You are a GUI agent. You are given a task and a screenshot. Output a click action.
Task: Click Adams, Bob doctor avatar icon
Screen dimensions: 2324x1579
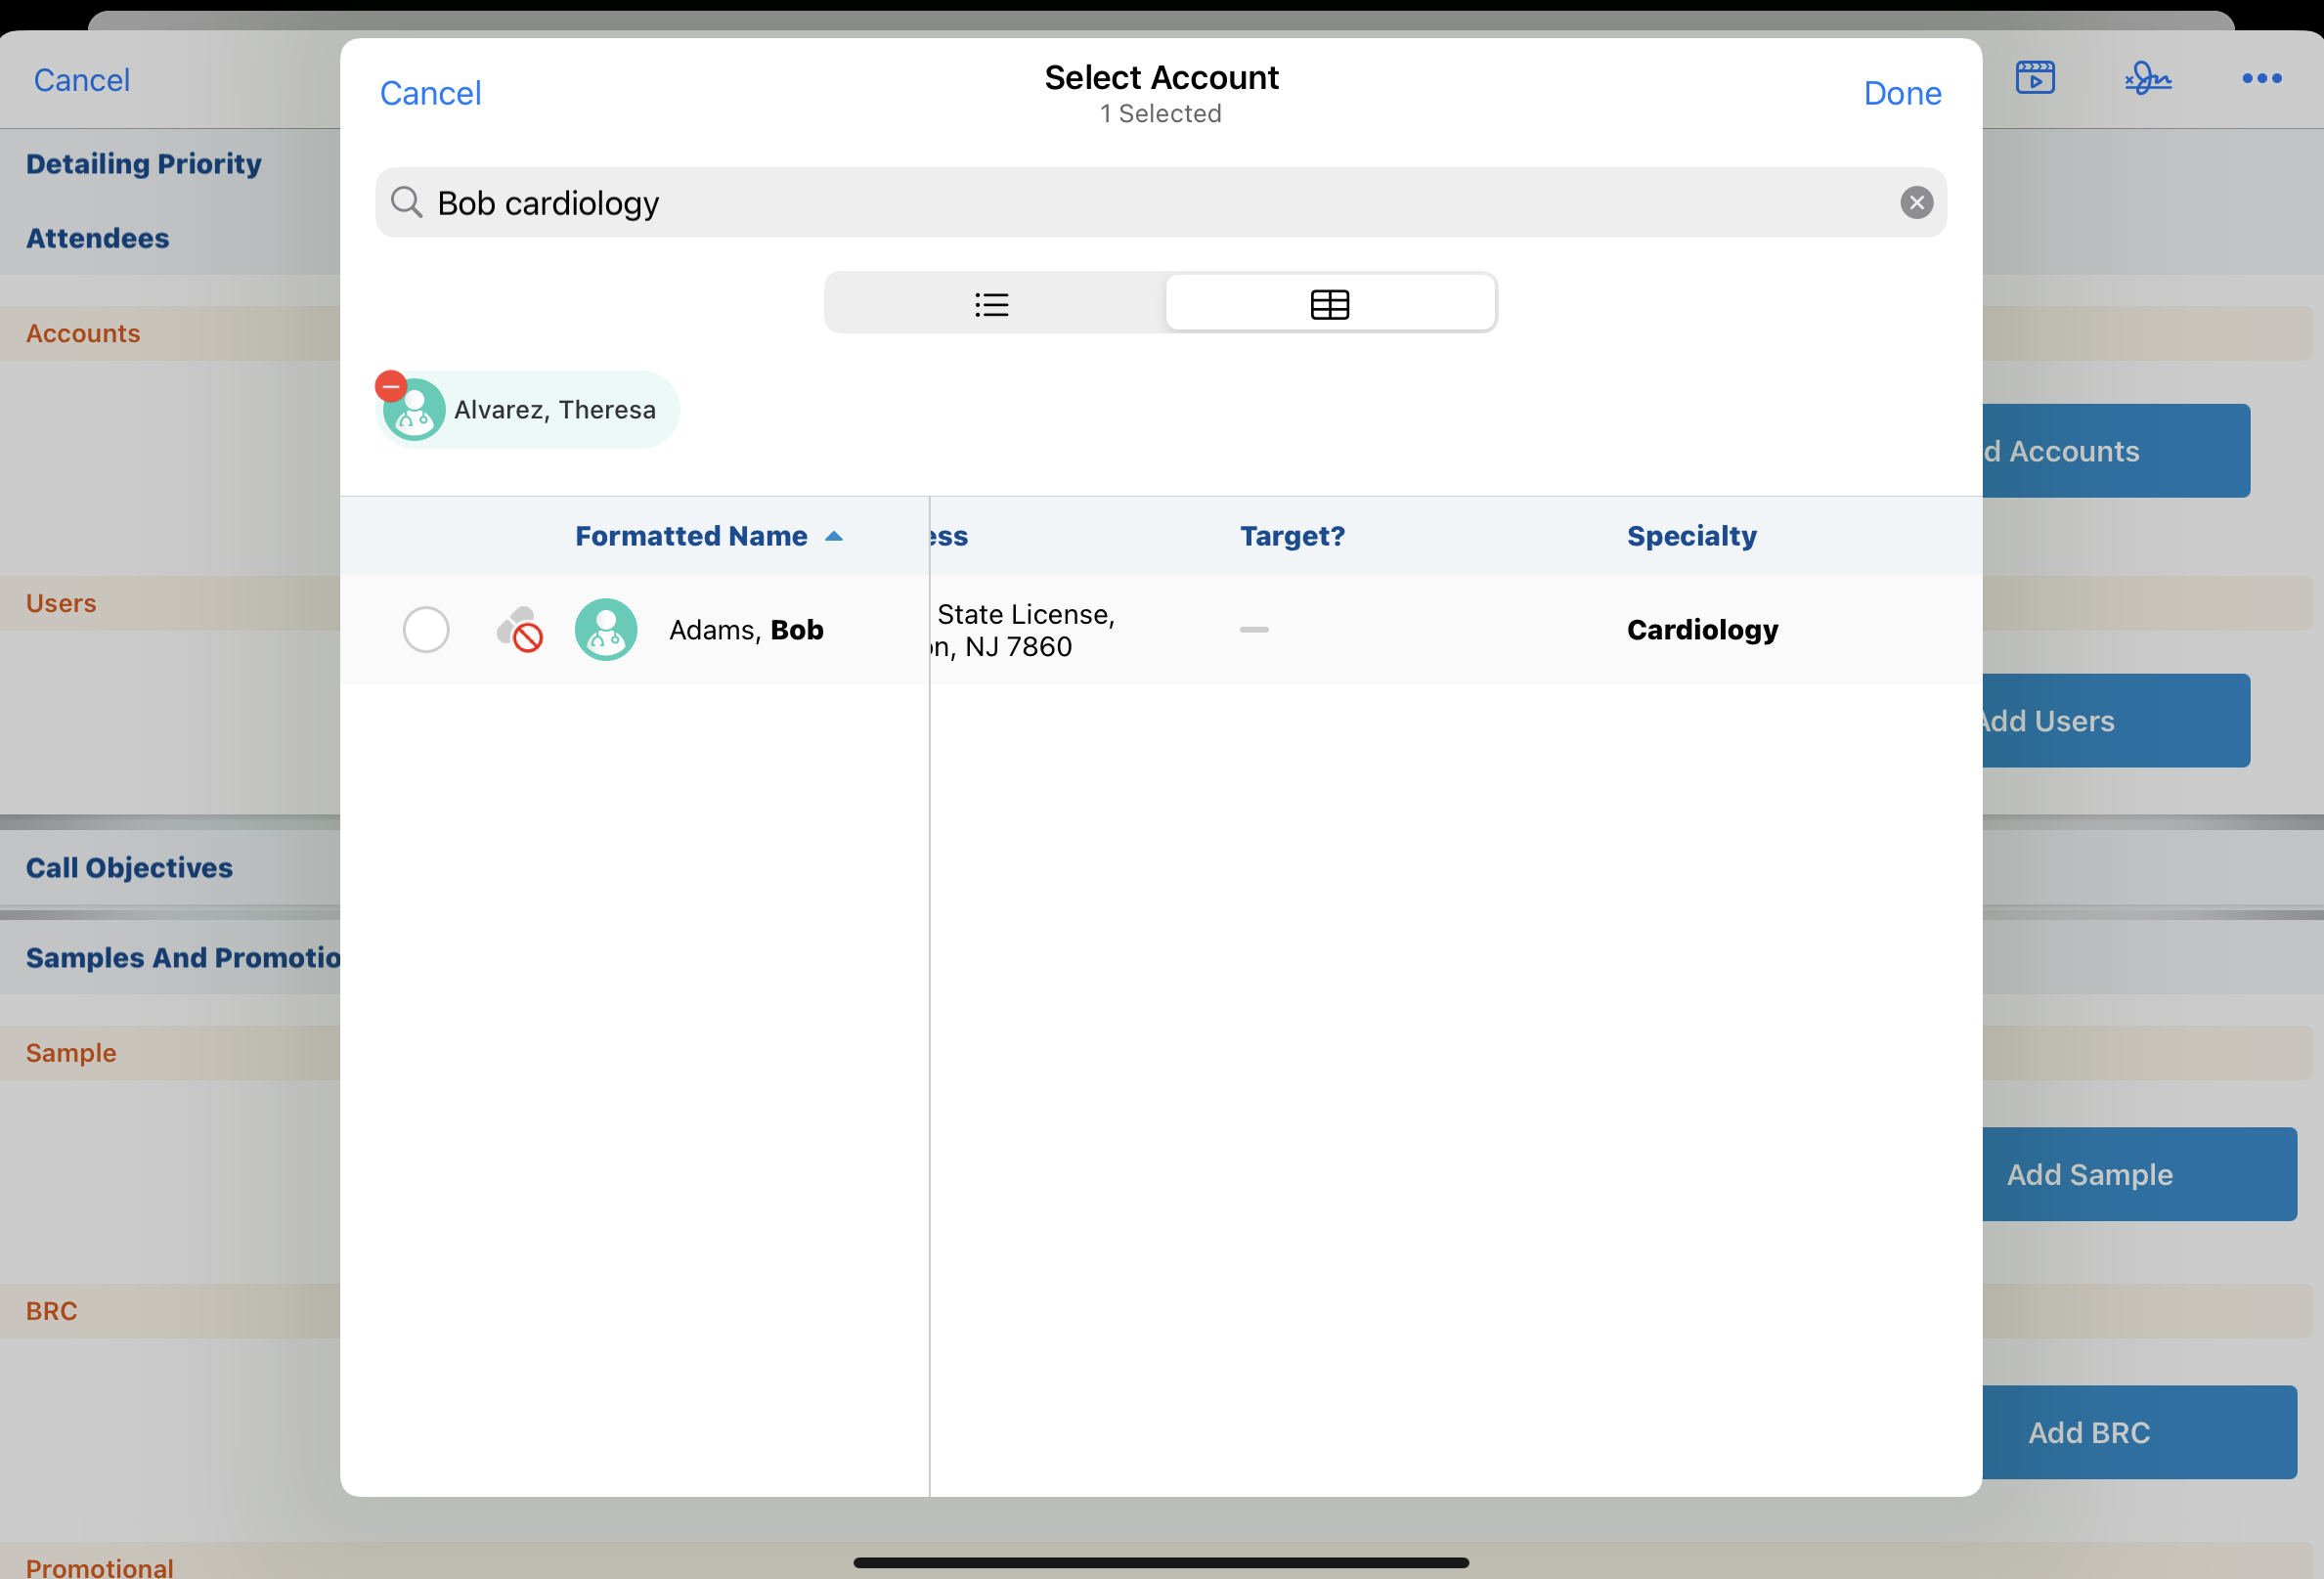coord(606,629)
